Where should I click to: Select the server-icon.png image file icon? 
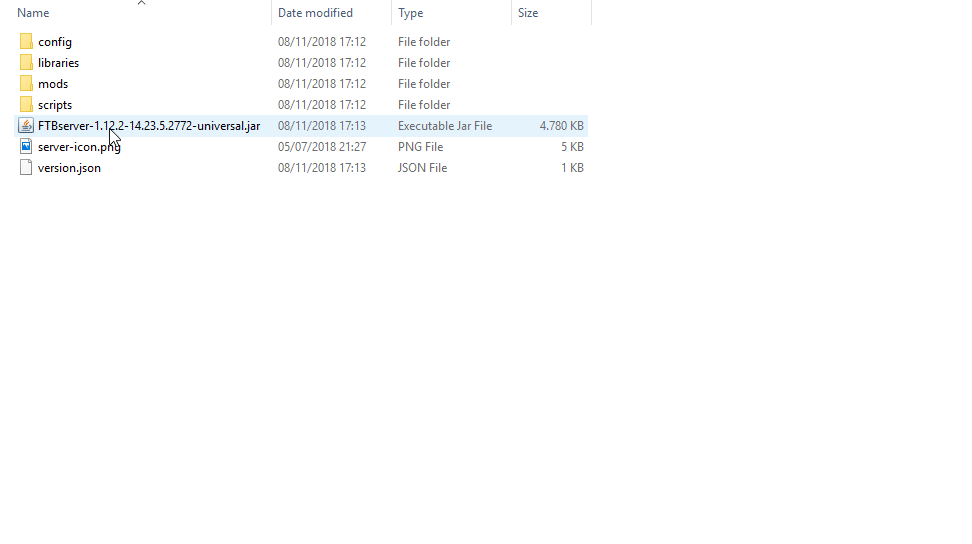[x=26, y=147]
